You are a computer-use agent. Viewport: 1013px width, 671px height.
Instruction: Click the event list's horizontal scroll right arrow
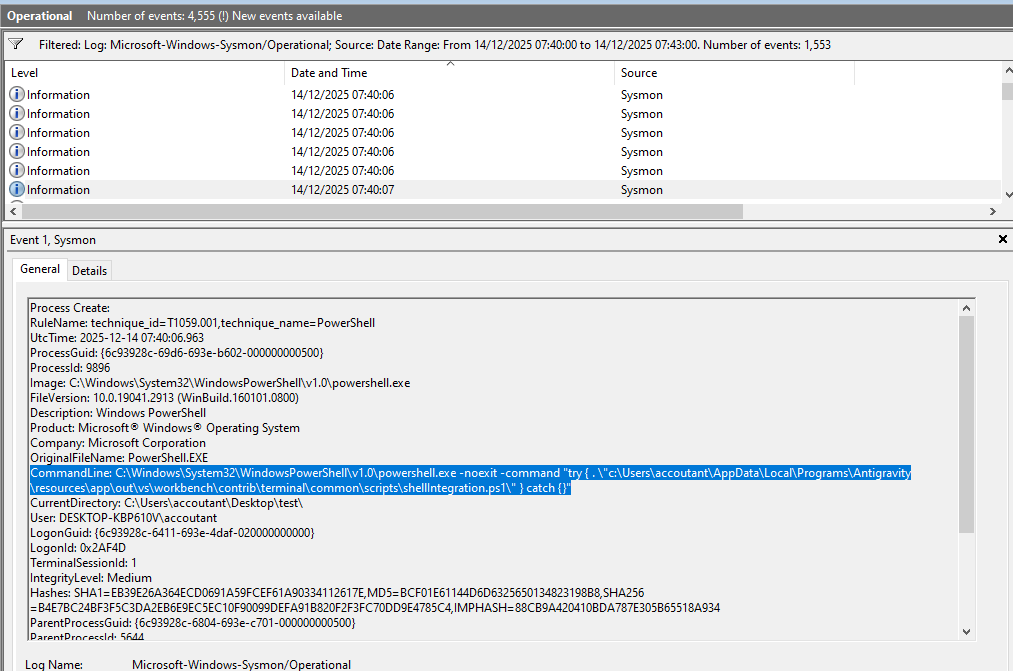click(x=992, y=212)
